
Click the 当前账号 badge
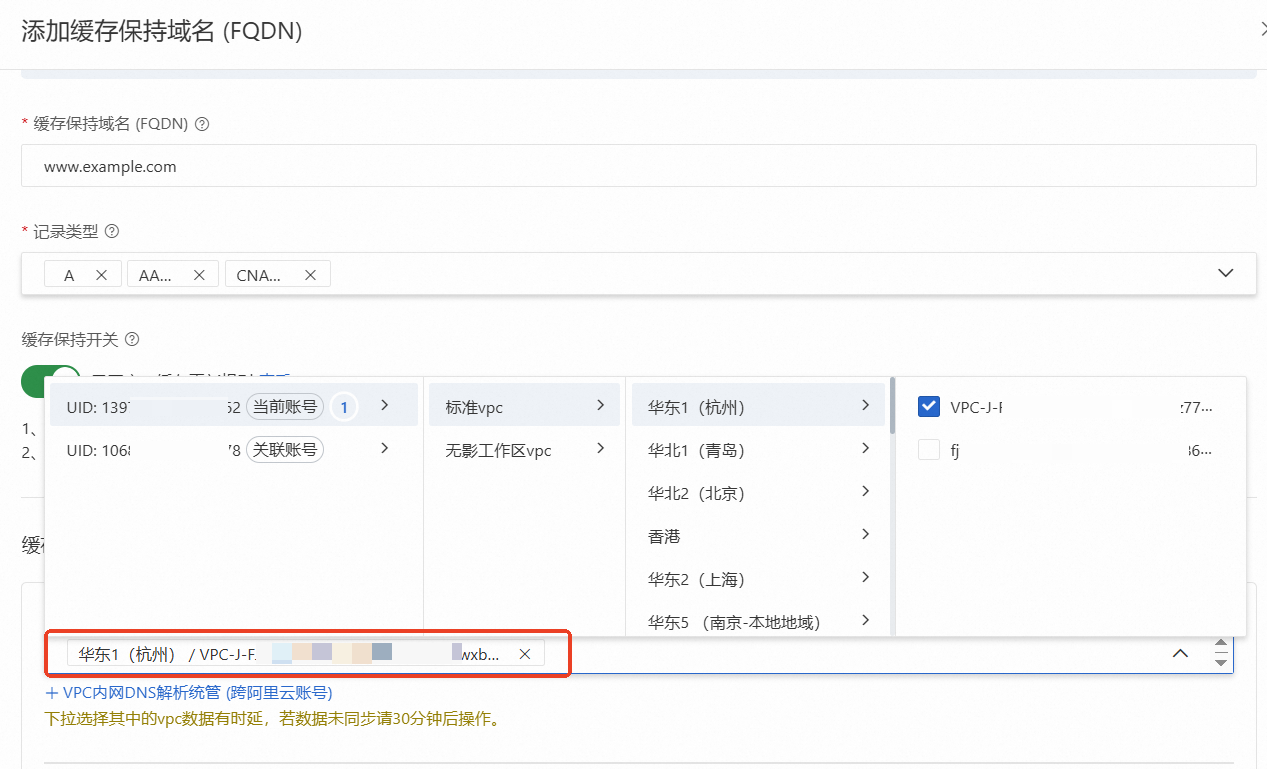tap(285, 406)
